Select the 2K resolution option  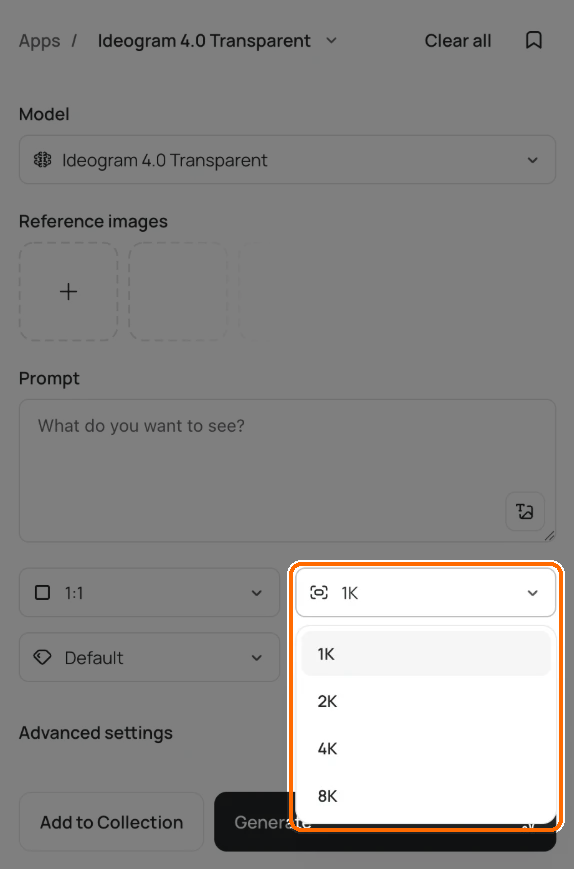426,702
